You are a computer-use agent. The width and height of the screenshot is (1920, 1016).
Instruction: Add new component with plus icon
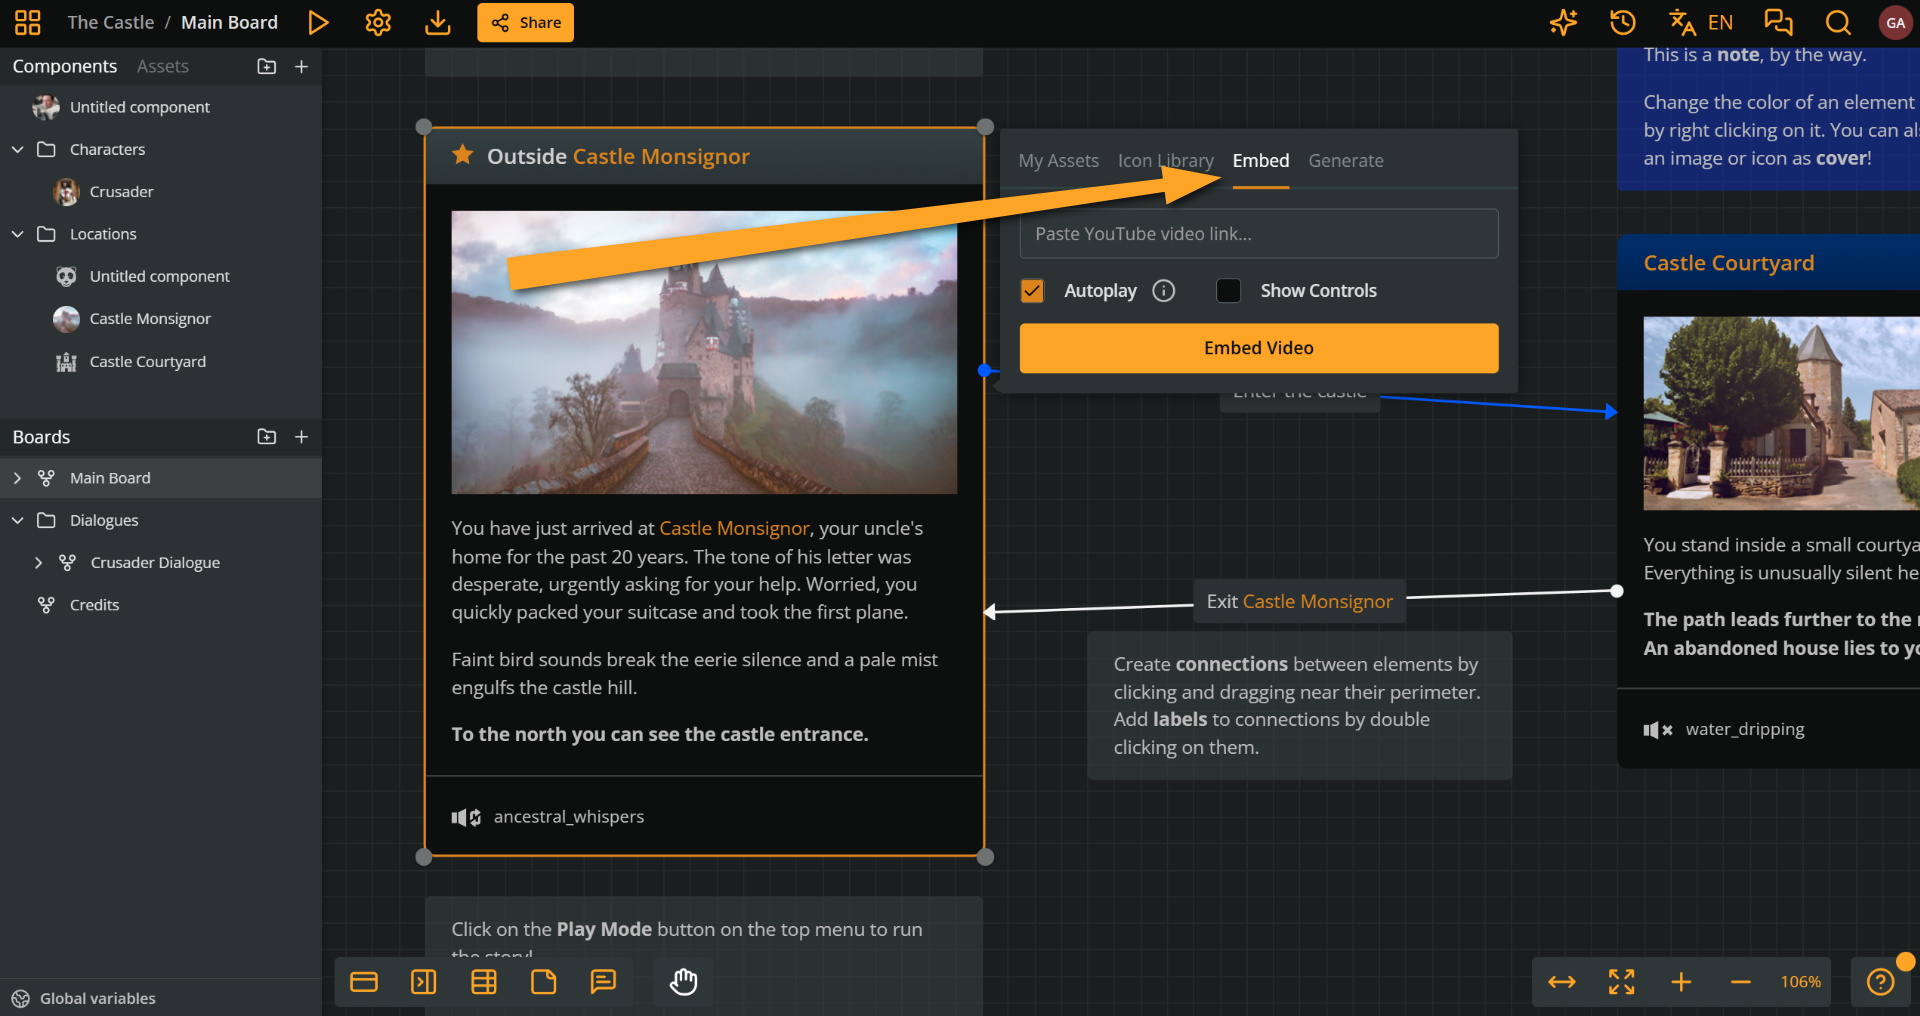coord(301,66)
